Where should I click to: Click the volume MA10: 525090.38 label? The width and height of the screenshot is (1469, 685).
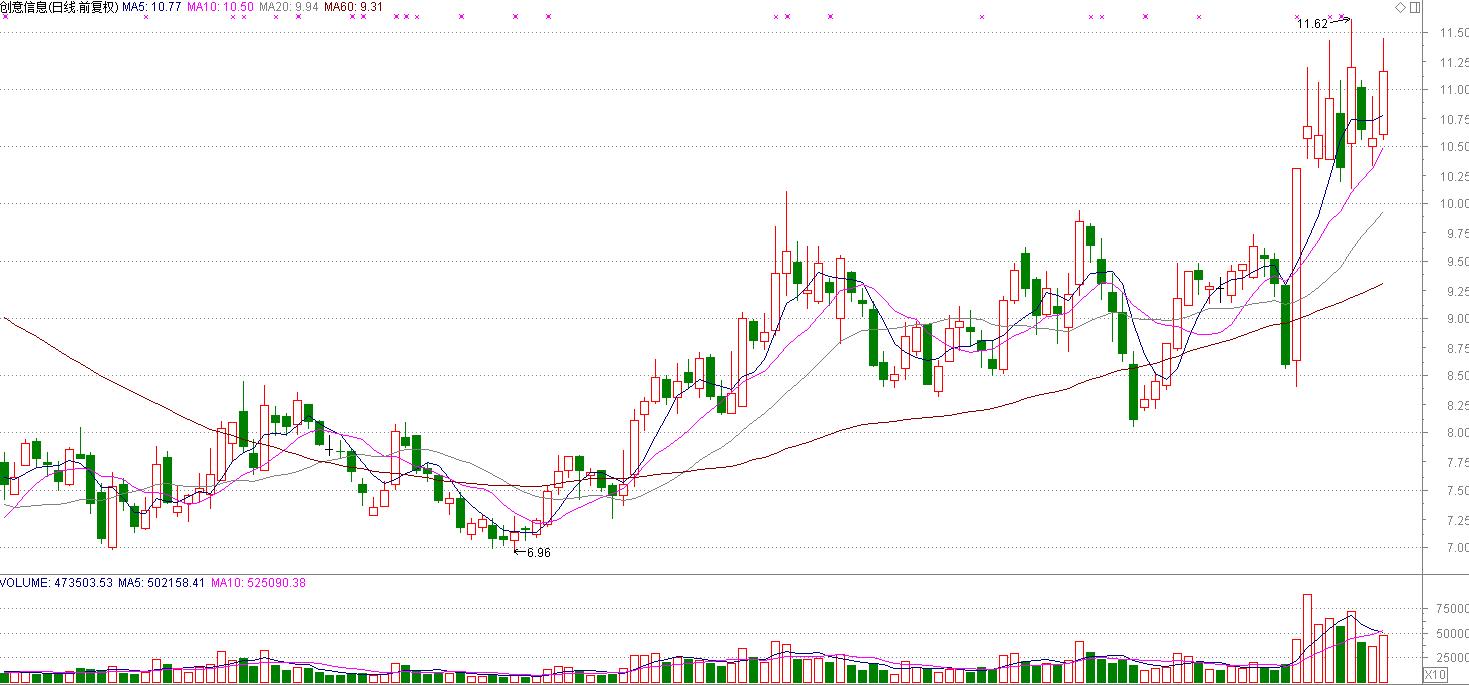(258, 583)
